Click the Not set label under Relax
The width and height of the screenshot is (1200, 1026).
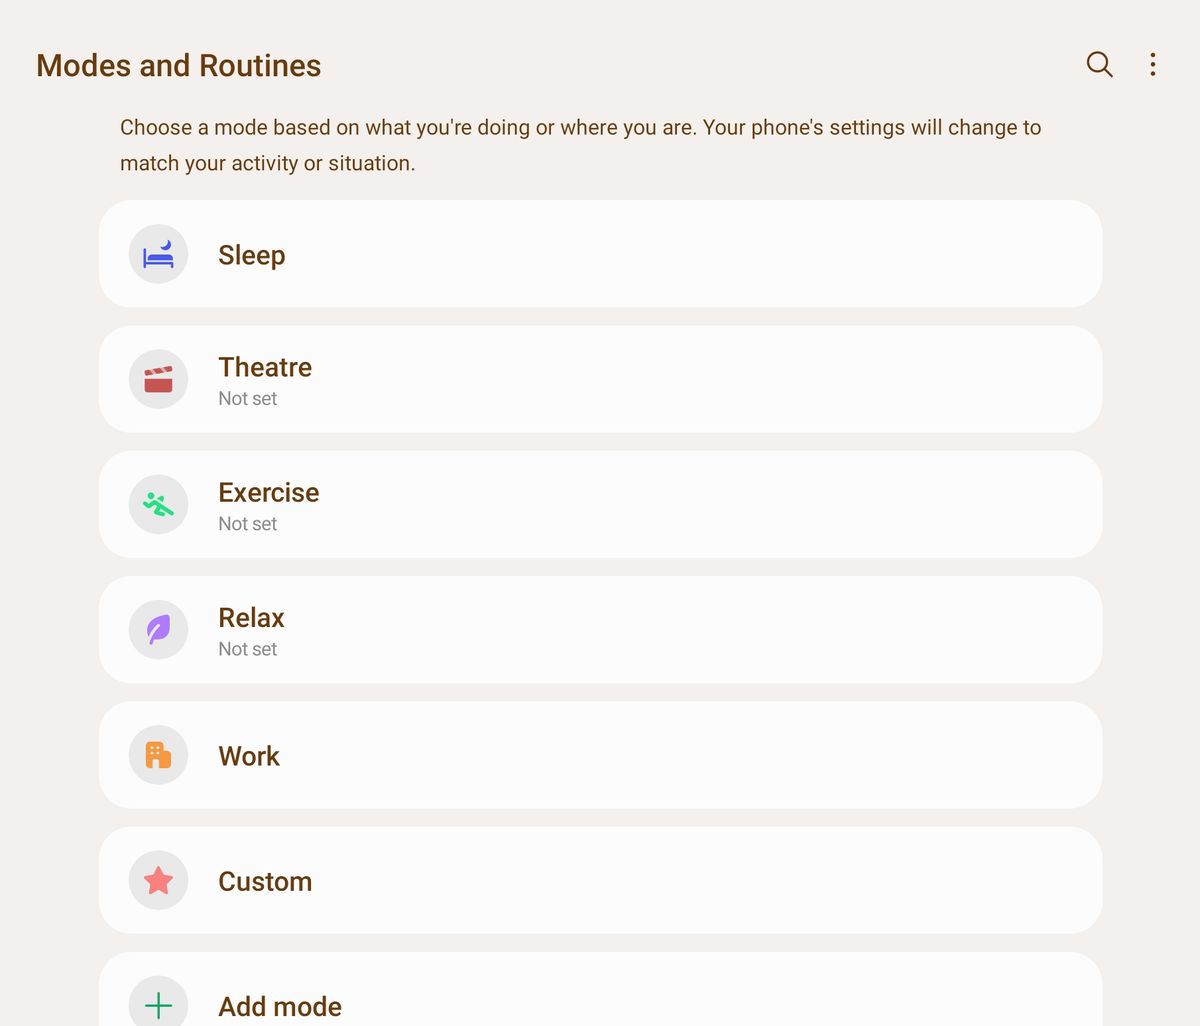248,648
